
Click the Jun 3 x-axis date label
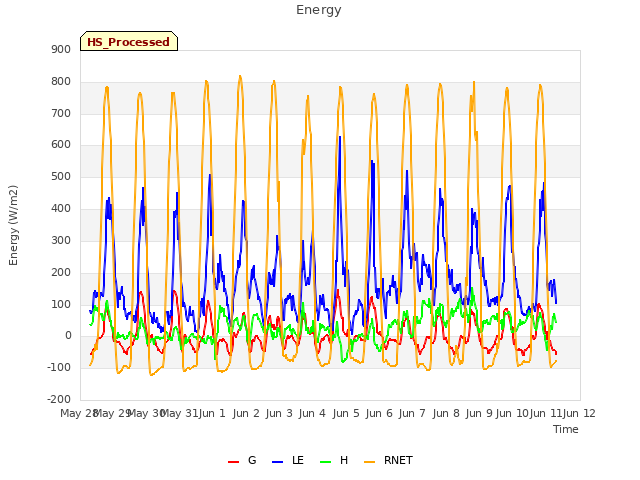(x=279, y=413)
